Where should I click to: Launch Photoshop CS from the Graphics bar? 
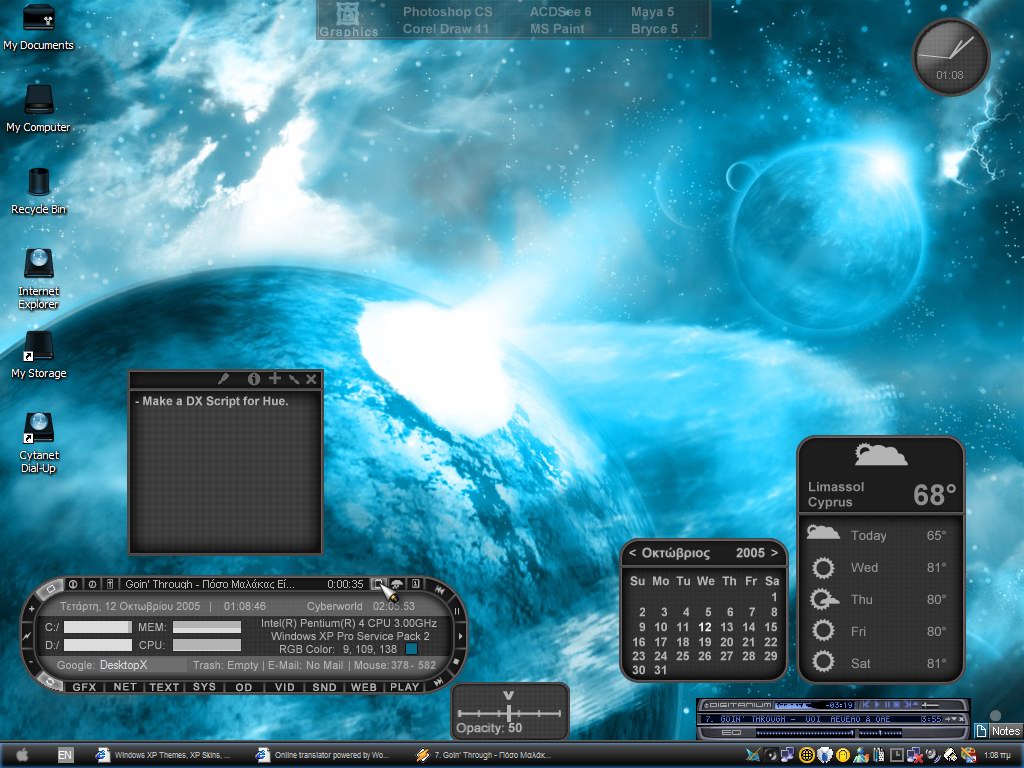pos(447,12)
